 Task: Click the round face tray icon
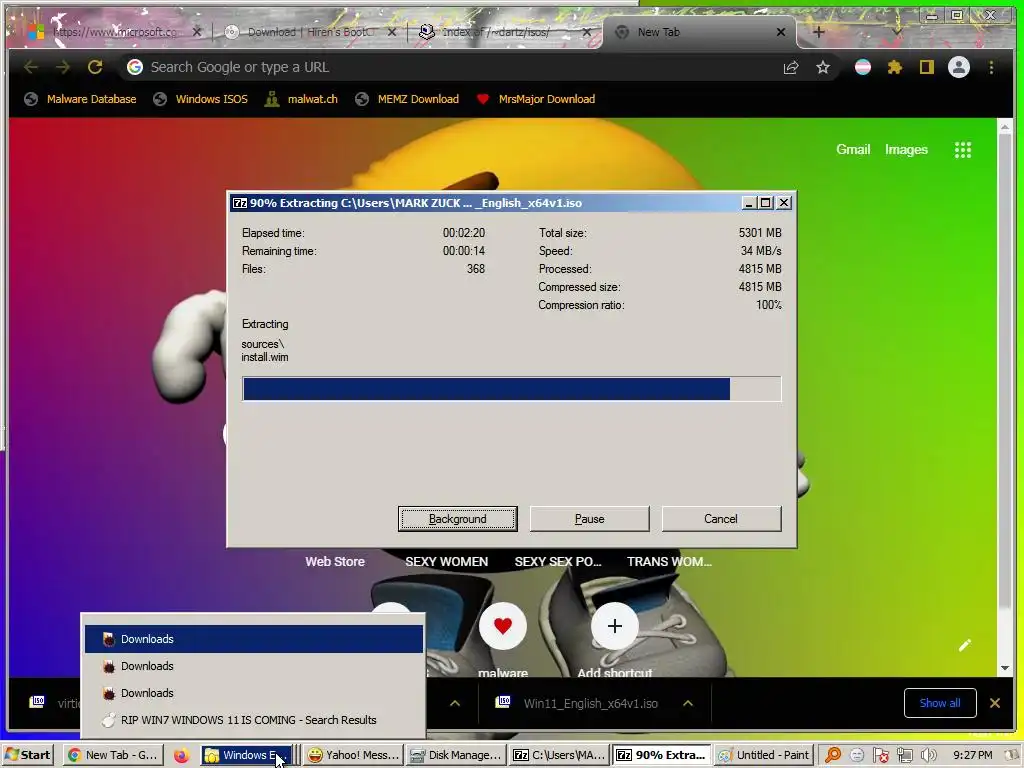click(857, 756)
